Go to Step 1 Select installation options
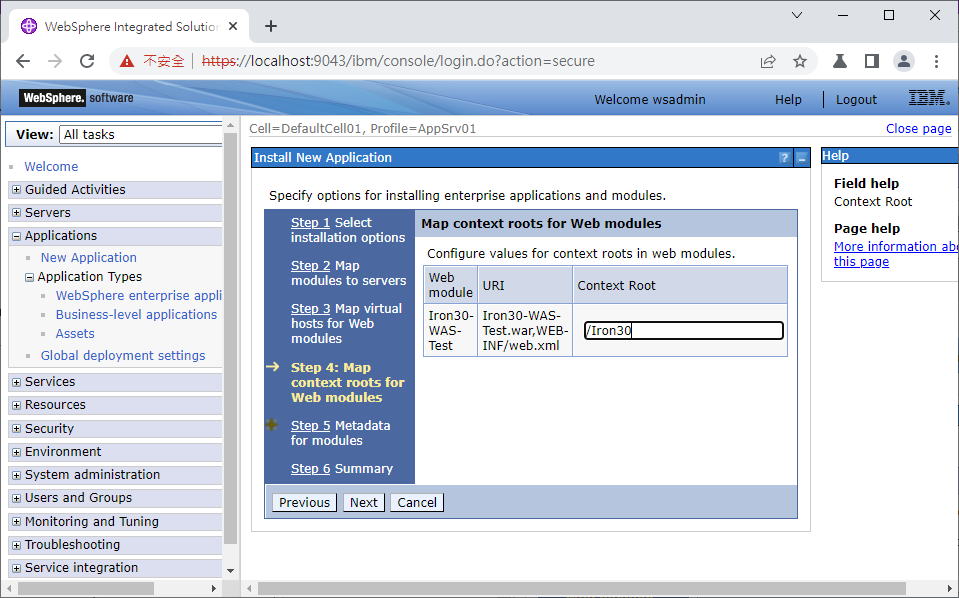Screen dimensions: 959x598 coord(310,223)
